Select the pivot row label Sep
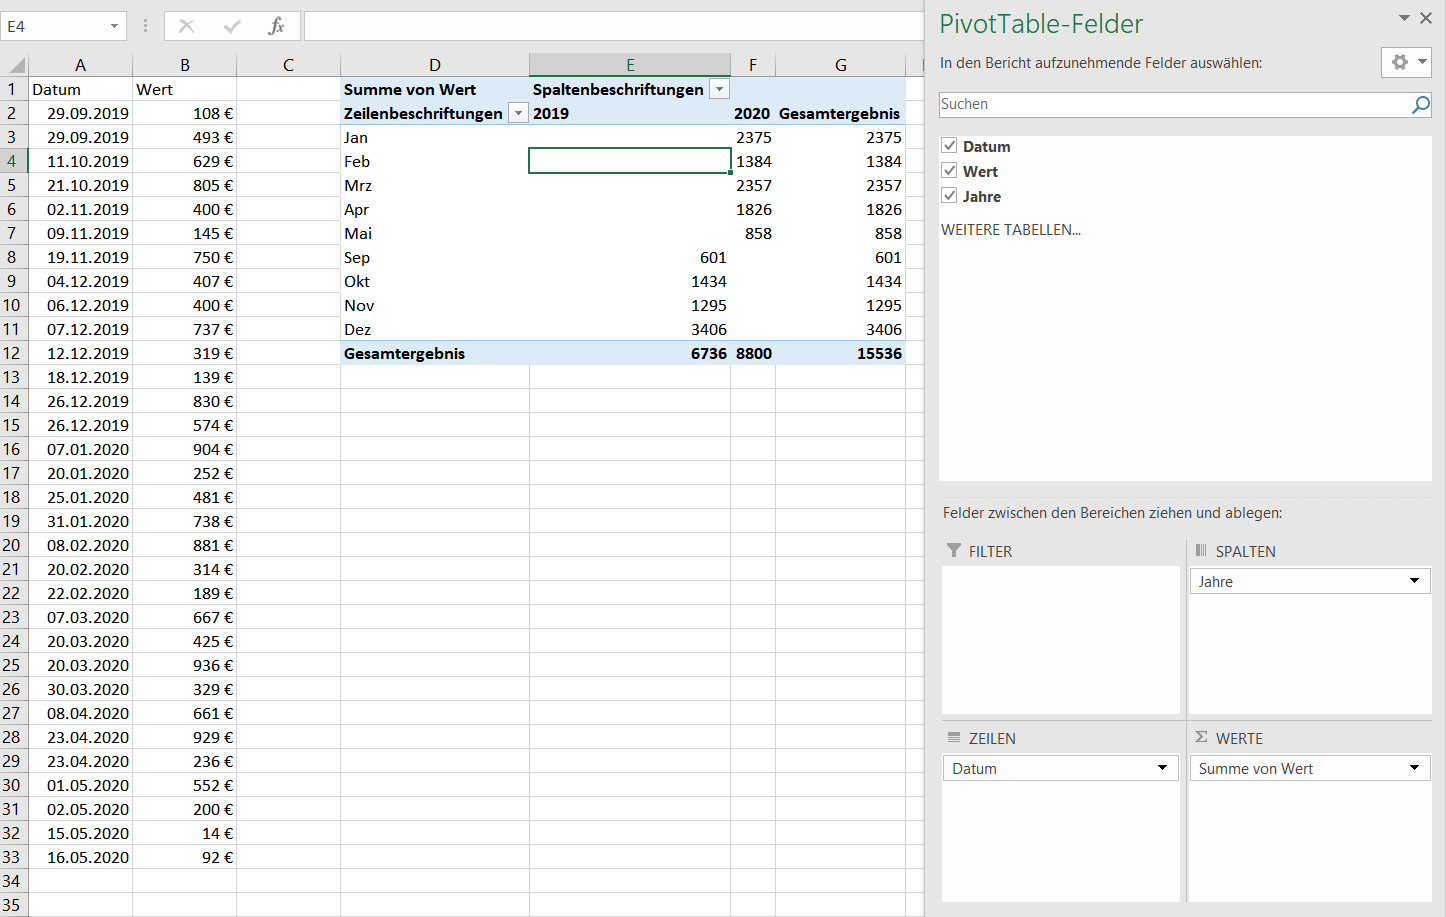The width and height of the screenshot is (1446, 917). pyautogui.click(x=435, y=257)
